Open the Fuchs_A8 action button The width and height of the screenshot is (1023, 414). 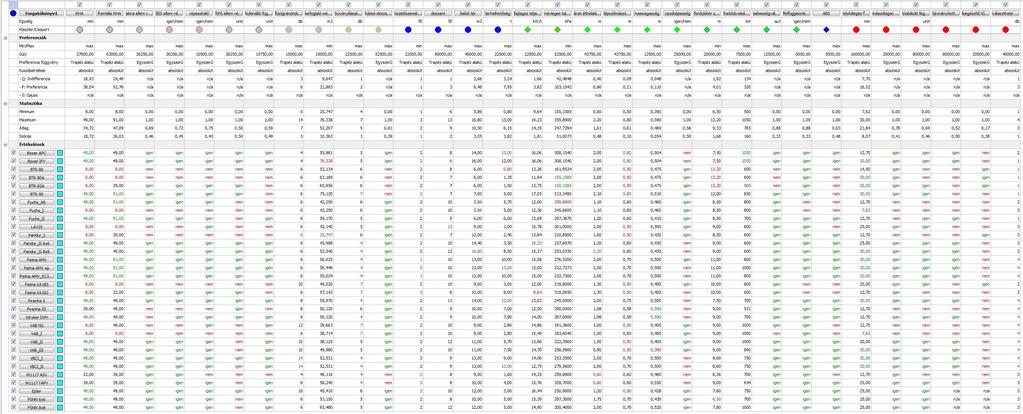pos(37,202)
